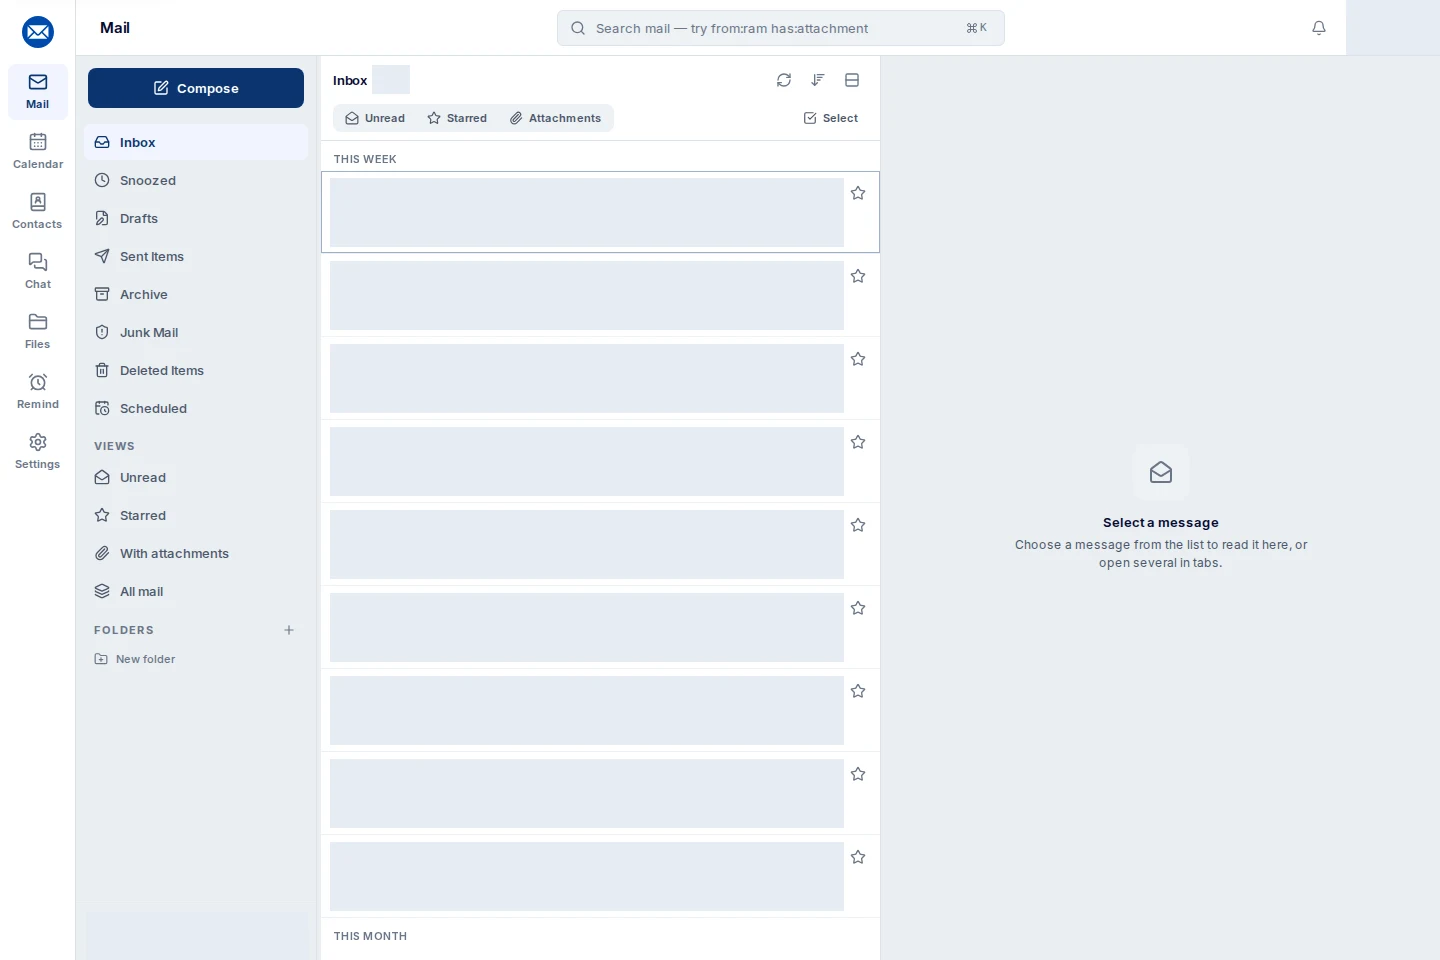Show the With attachments view
This screenshot has height=960, width=1440.
click(x=196, y=553)
